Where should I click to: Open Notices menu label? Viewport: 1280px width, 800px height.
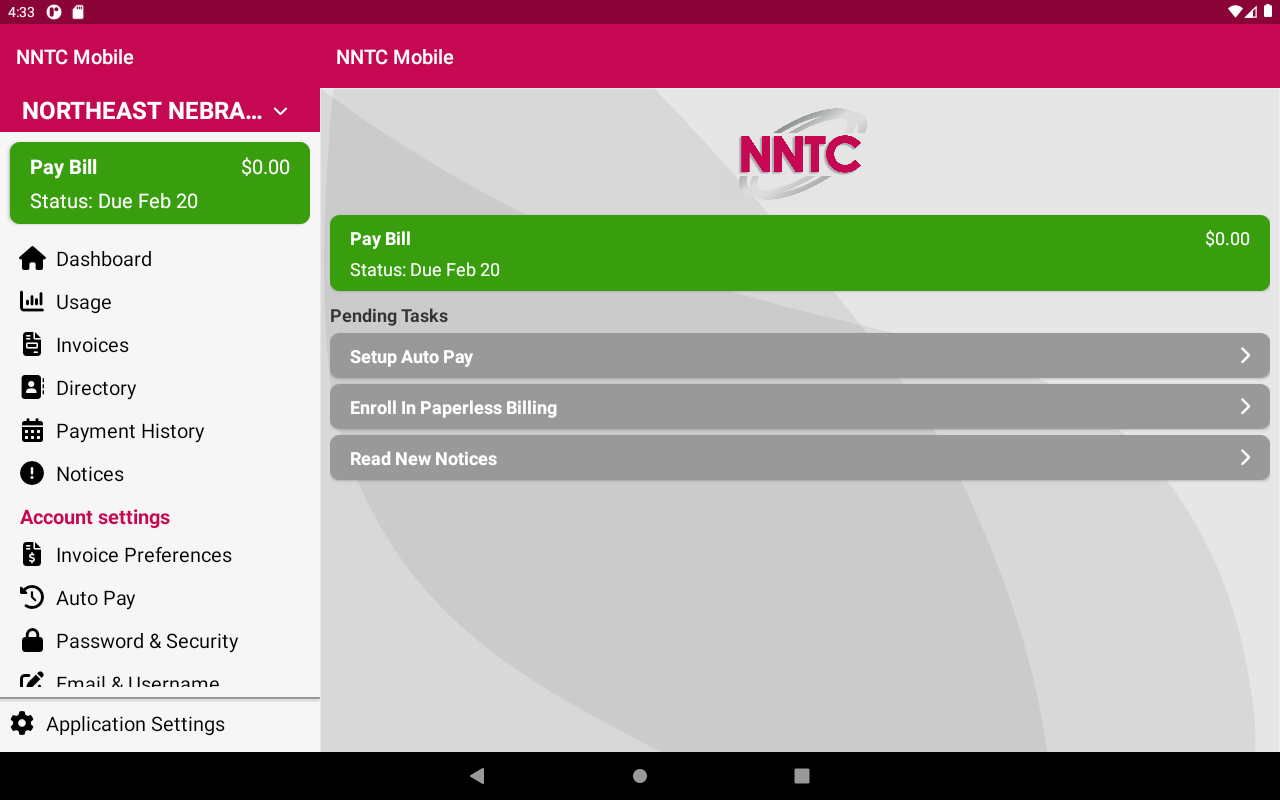click(90, 474)
